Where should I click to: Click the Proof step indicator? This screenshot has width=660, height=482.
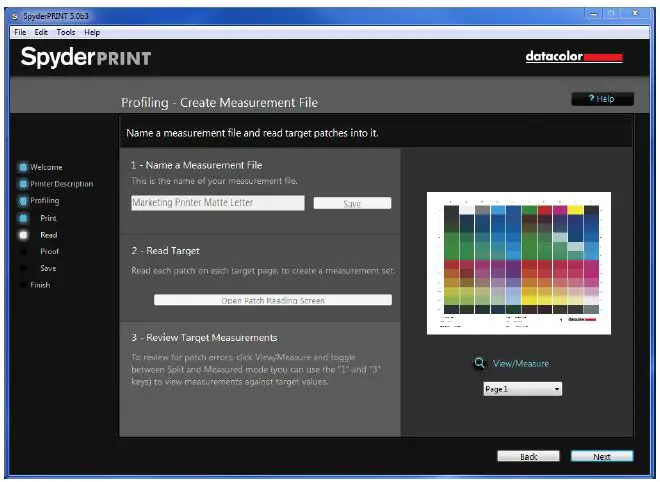[x=23, y=252]
